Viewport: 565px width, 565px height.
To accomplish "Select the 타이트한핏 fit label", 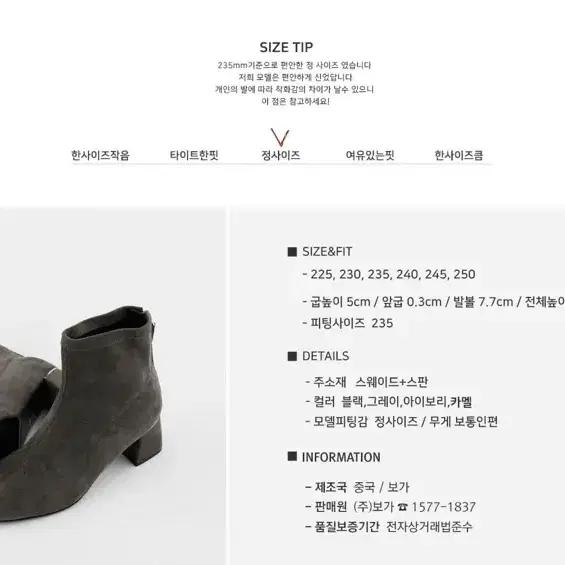I will coord(194,155).
